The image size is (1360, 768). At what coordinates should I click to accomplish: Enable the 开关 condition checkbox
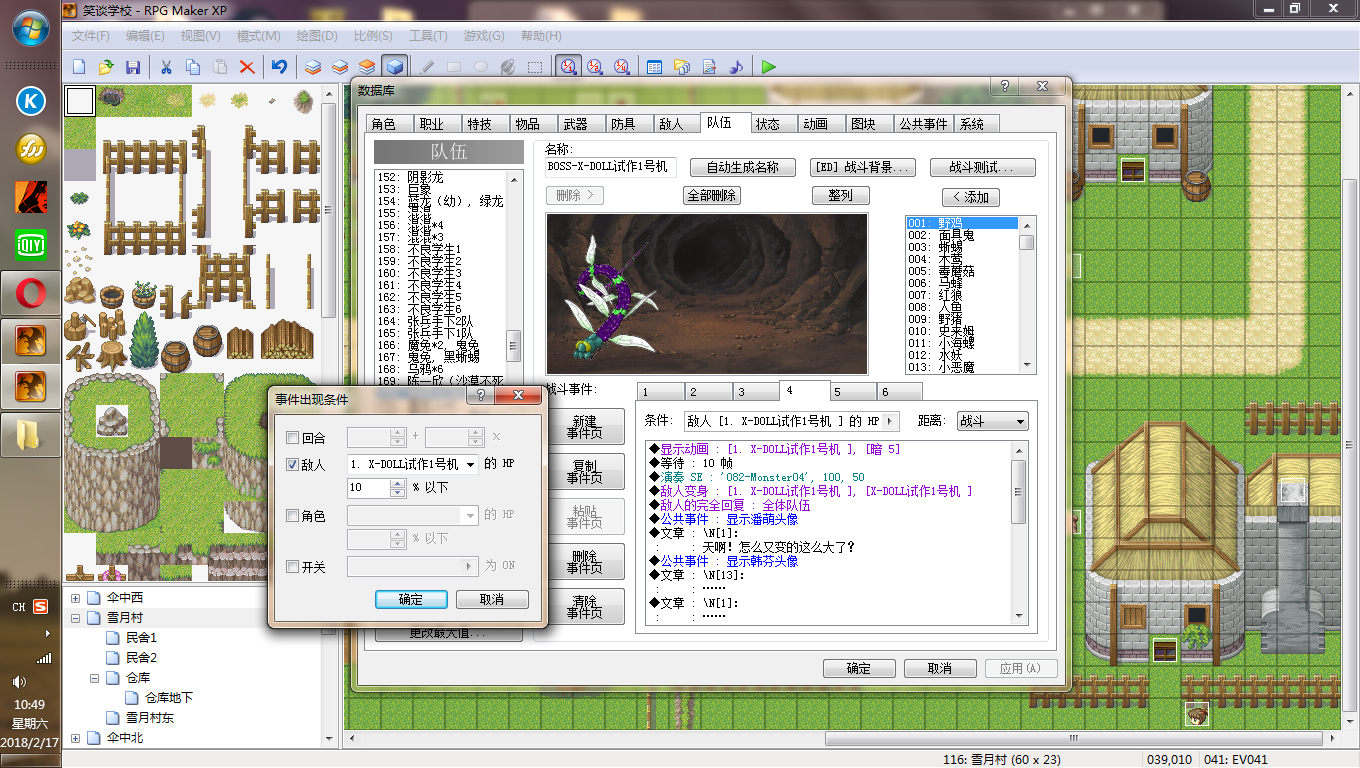[293, 567]
